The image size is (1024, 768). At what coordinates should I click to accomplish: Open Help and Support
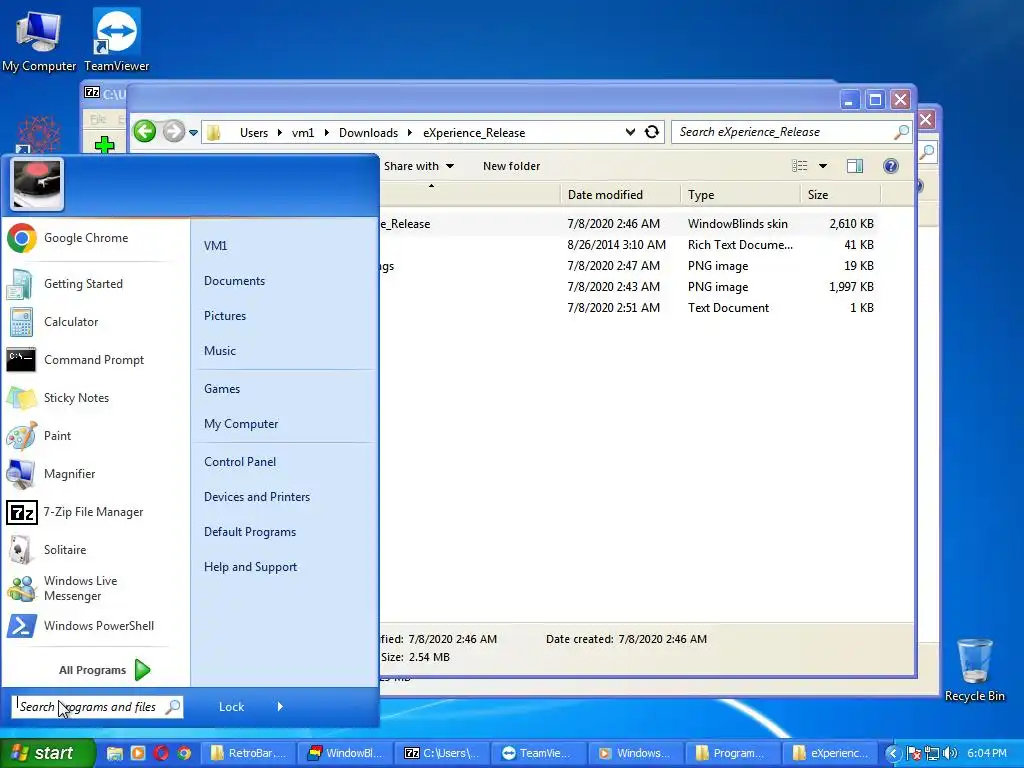pyautogui.click(x=250, y=567)
